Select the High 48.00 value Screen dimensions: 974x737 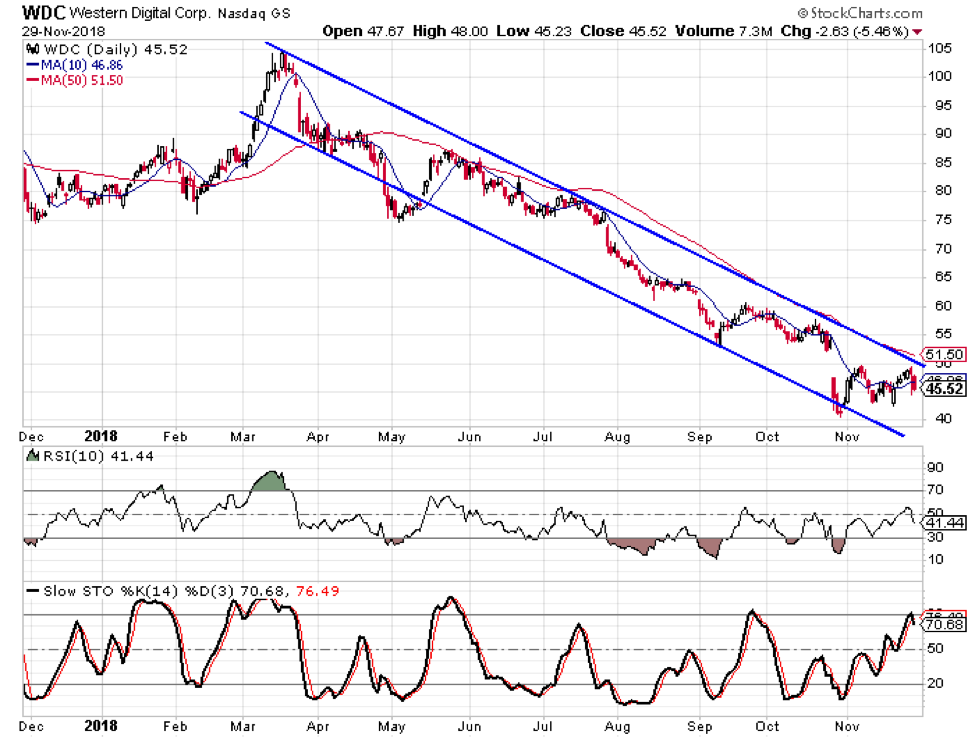(x=450, y=31)
